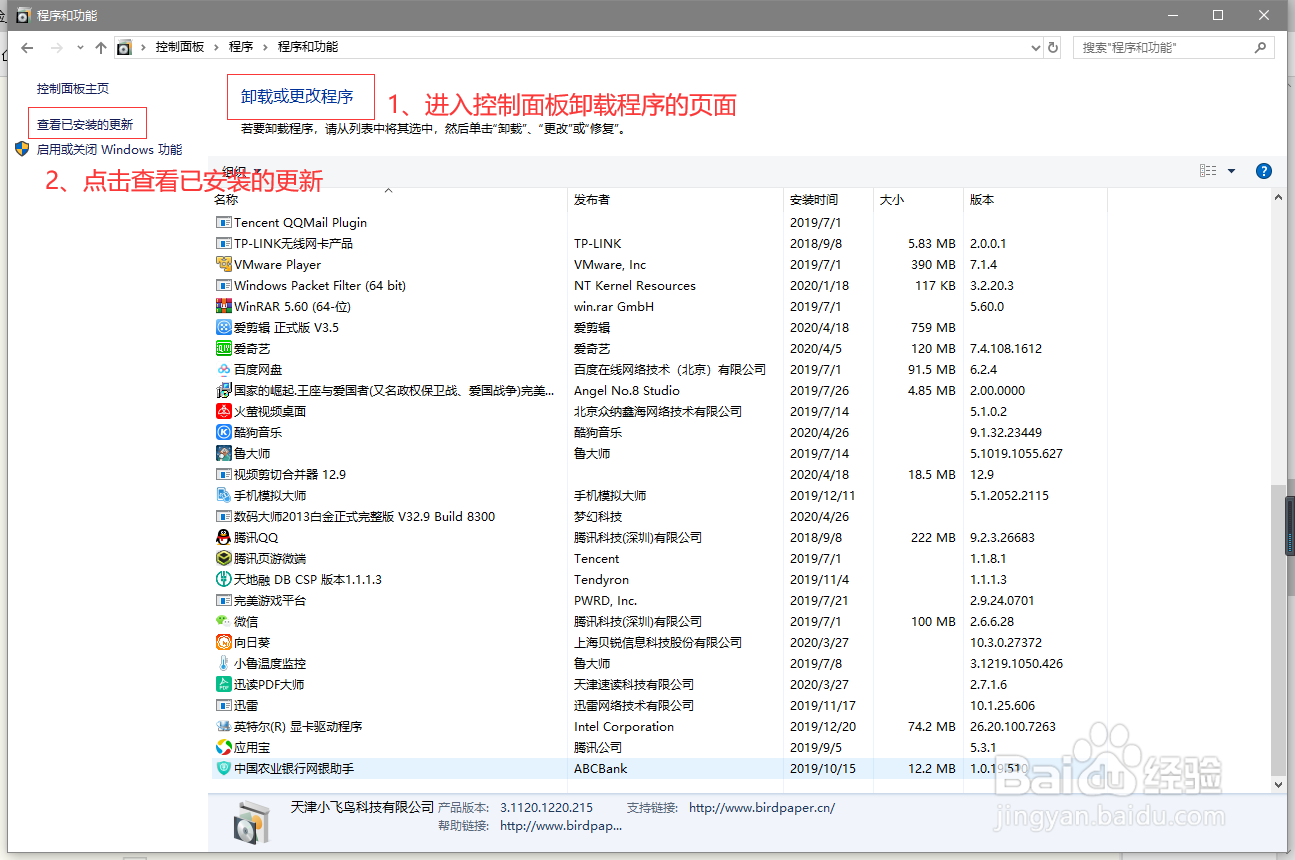
Task: Select the 中国农业银行网银助手 shield icon
Action: click(224, 769)
